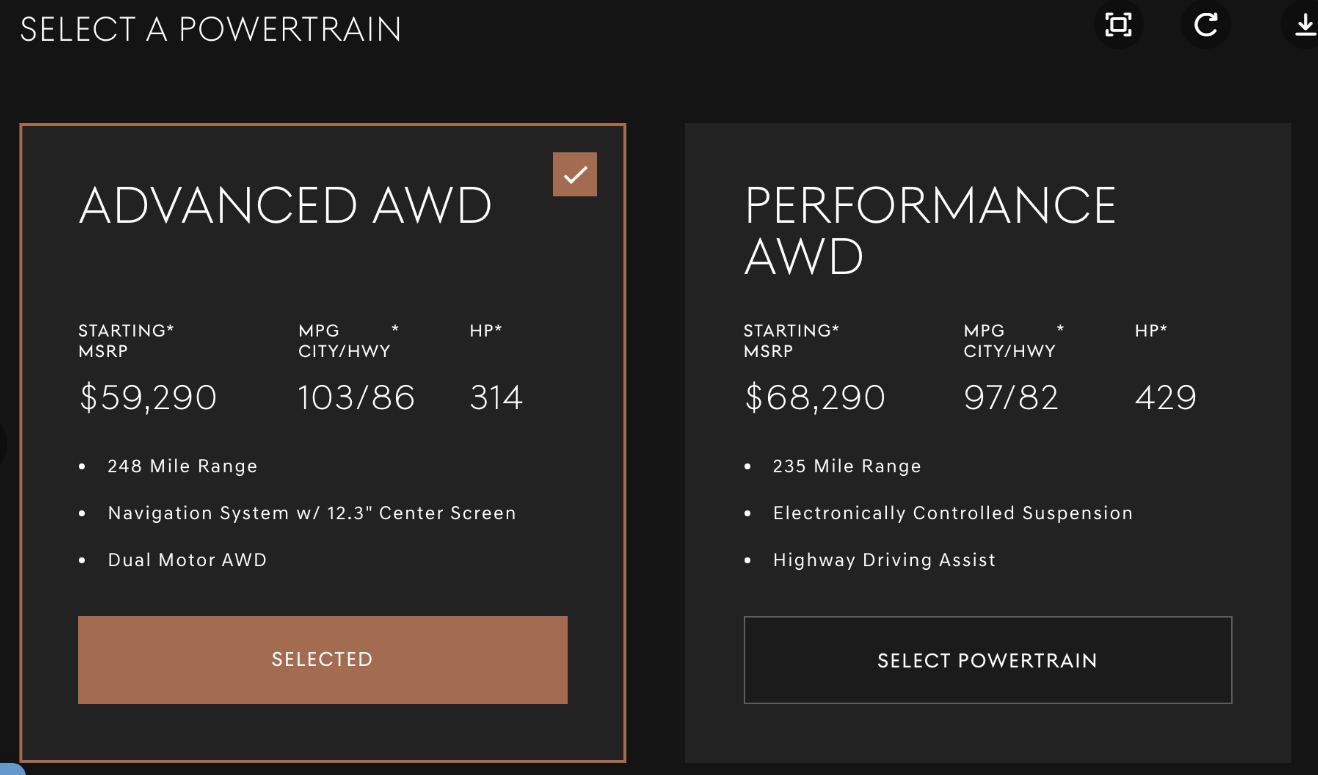
Task: Toggle the Advanced AWD selected checkmark
Action: click(575, 174)
